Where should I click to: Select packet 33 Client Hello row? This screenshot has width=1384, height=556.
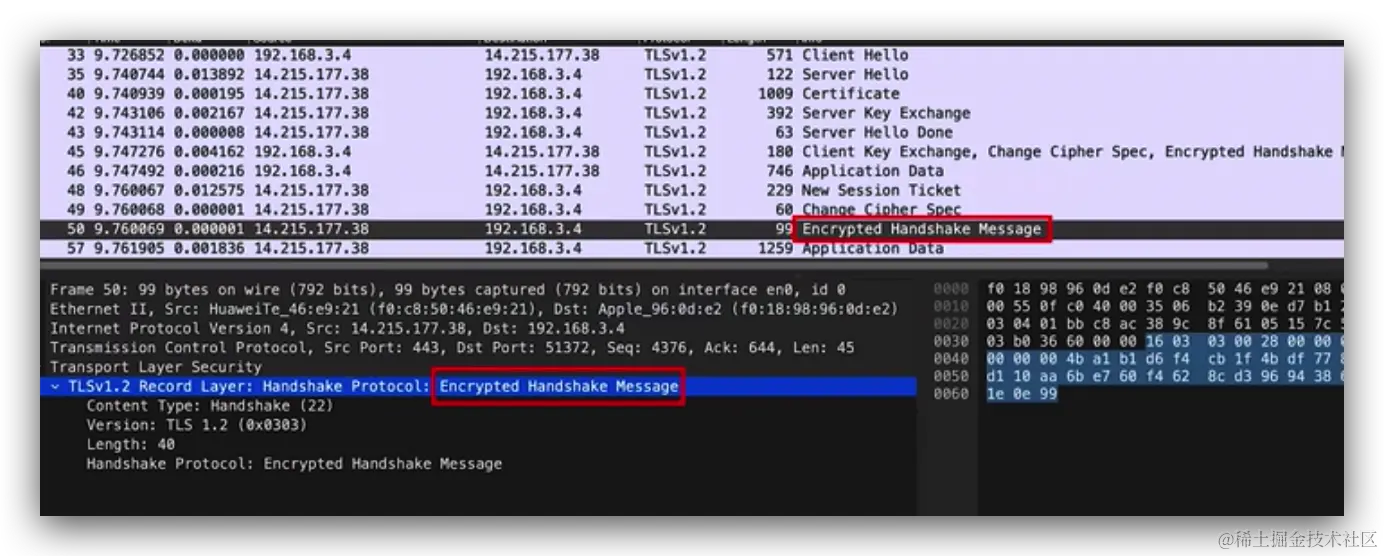pyautogui.click(x=692, y=55)
